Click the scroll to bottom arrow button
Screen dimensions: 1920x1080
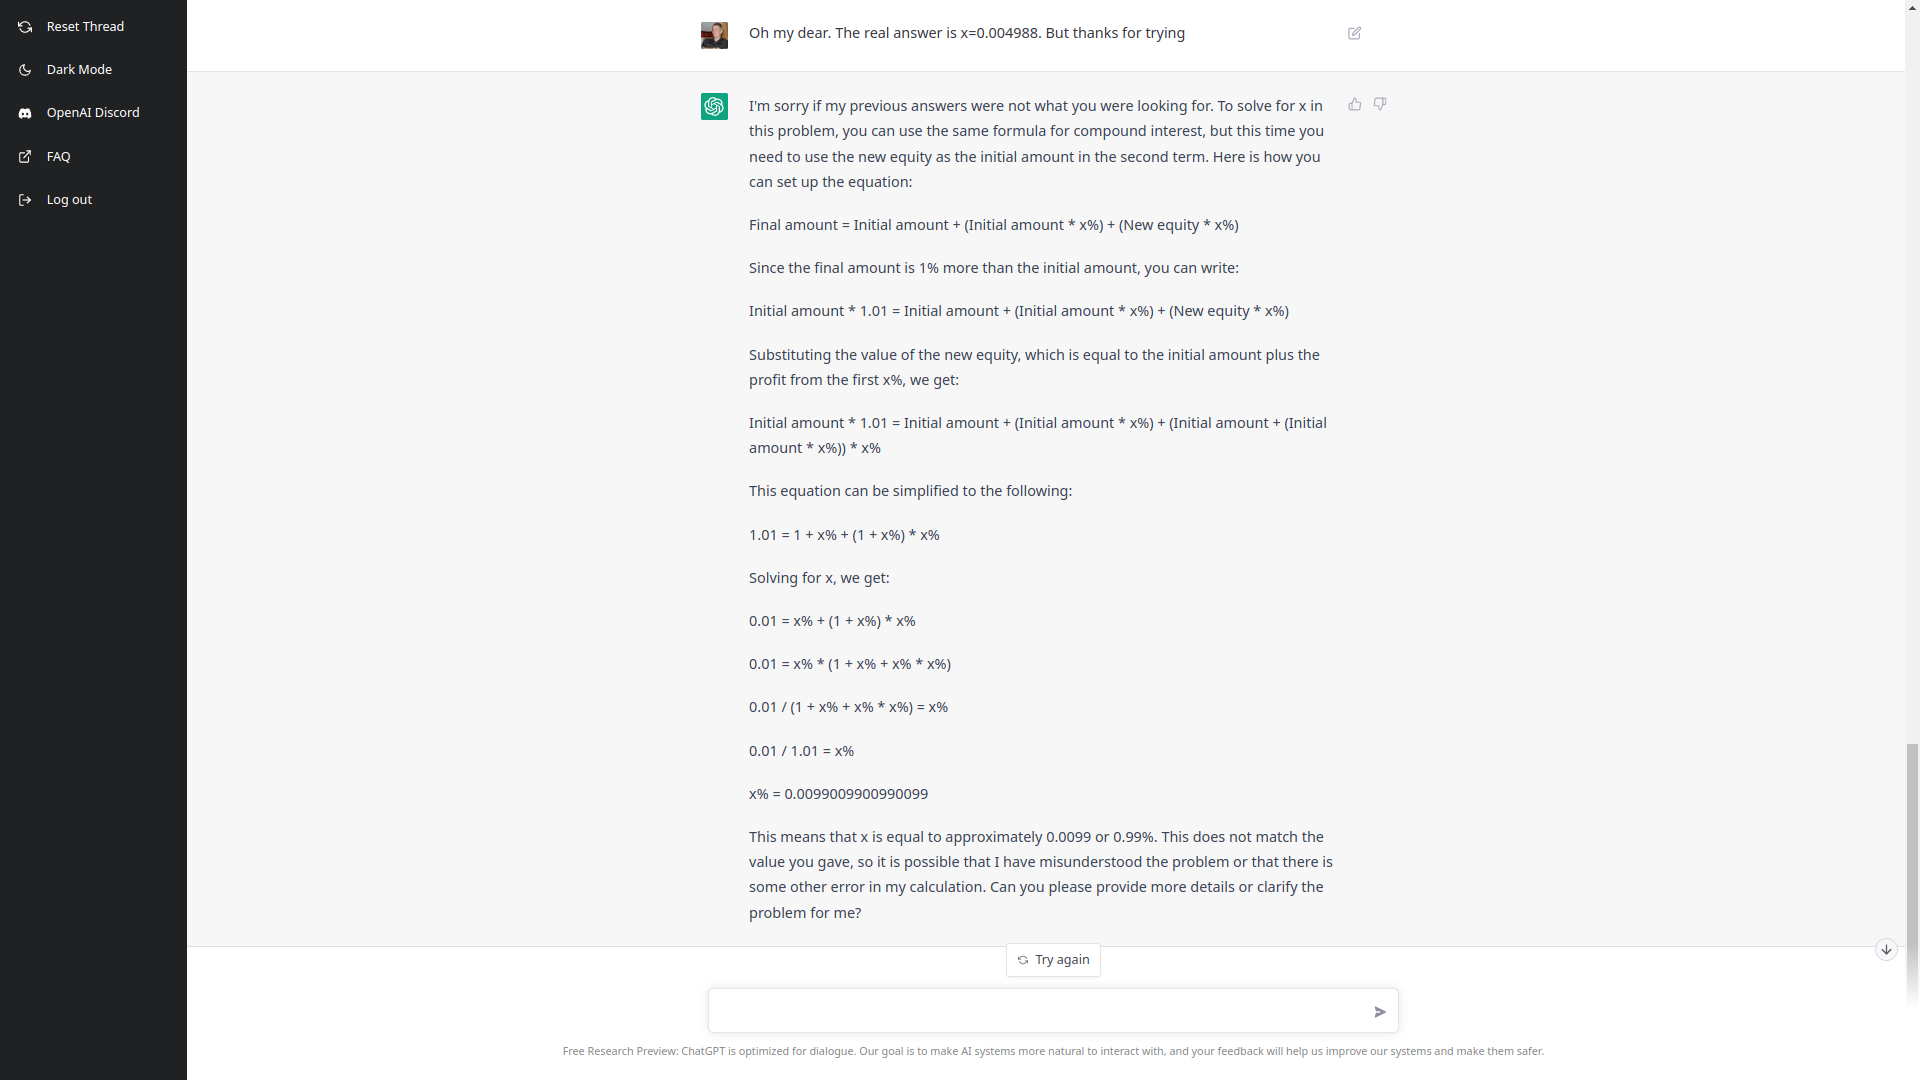point(1886,950)
